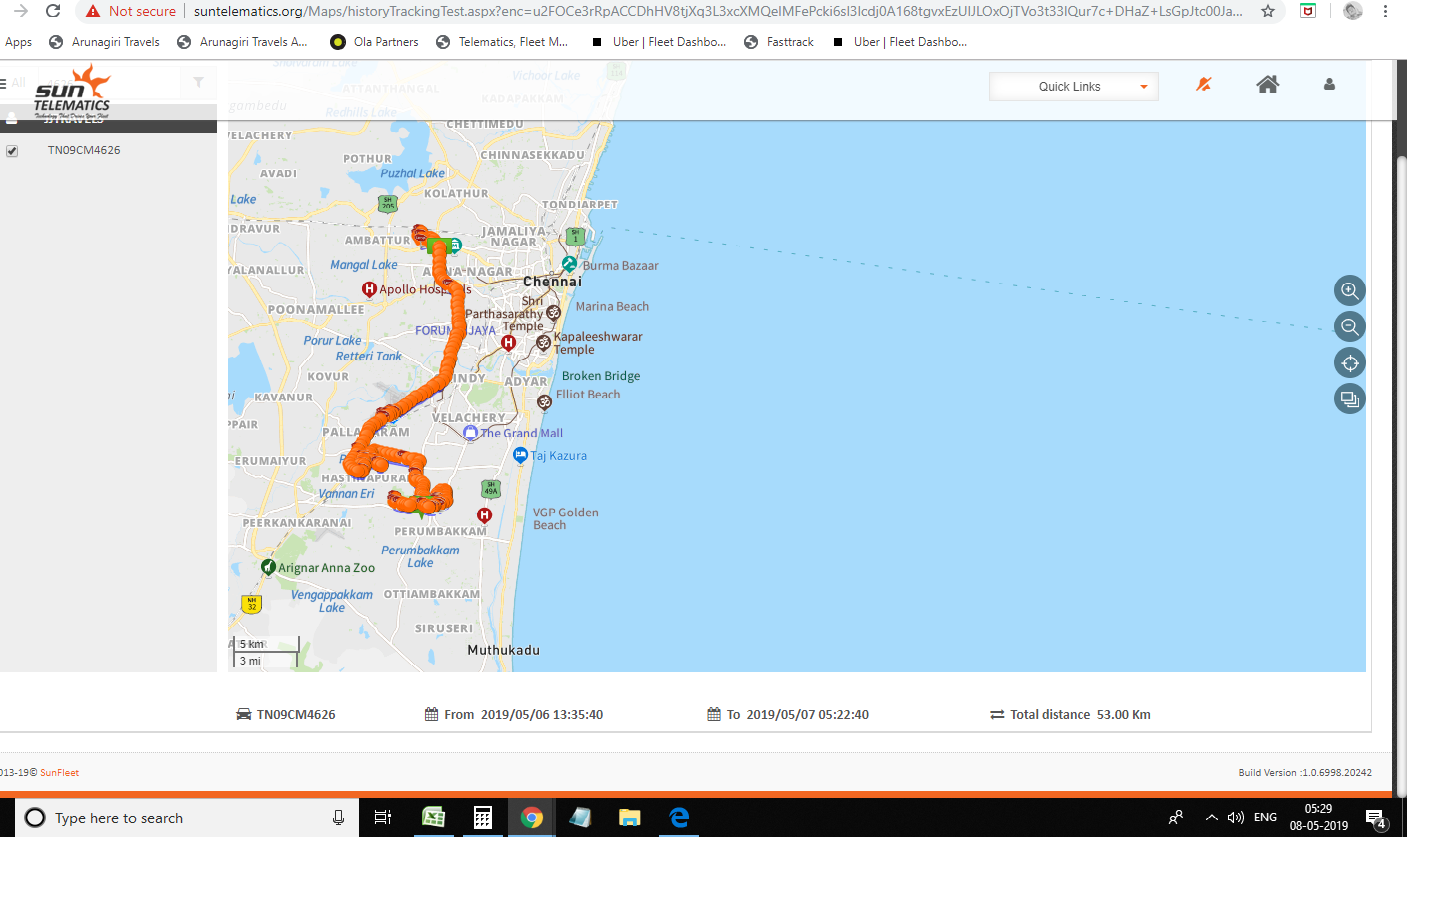Reload the page in Chrome
Screen dimensions: 1440x900
[x=53, y=11]
